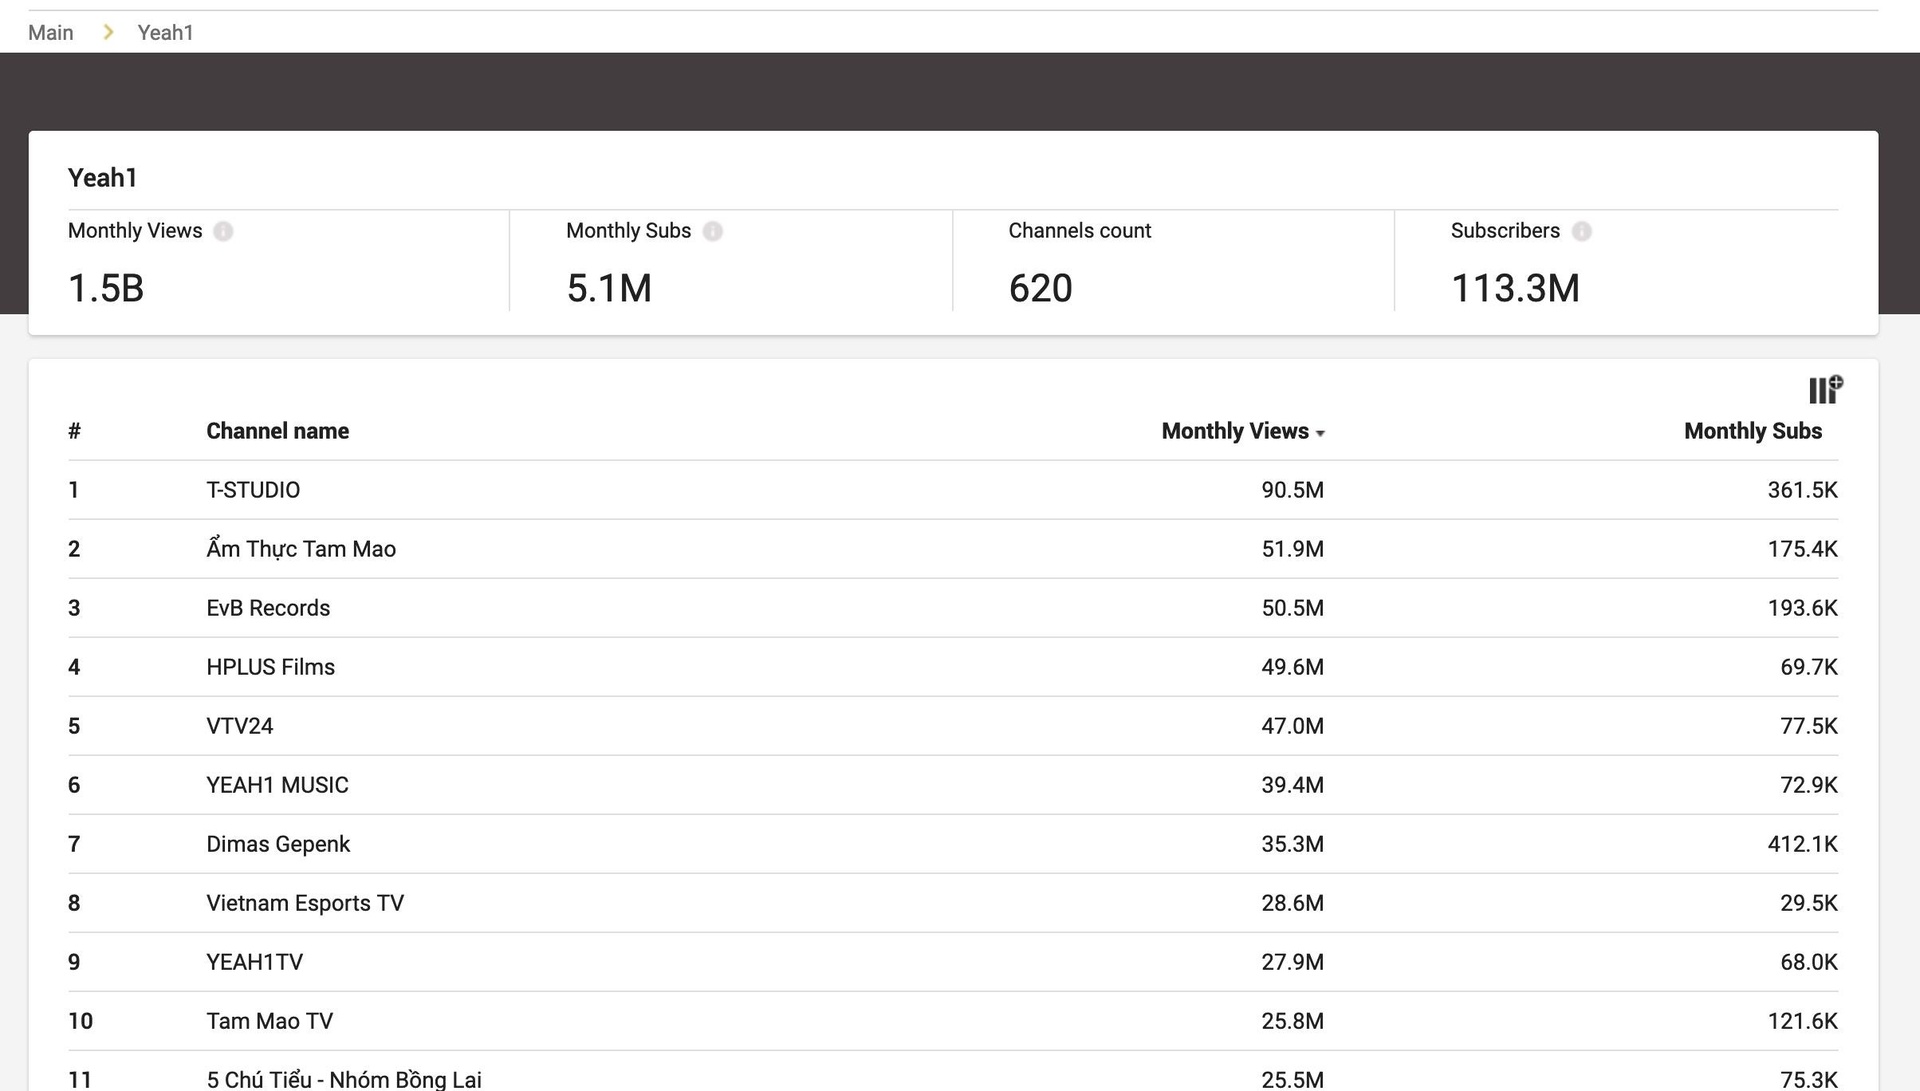Select 47.0M monthly views value
1920x1091 pixels.
1292,726
